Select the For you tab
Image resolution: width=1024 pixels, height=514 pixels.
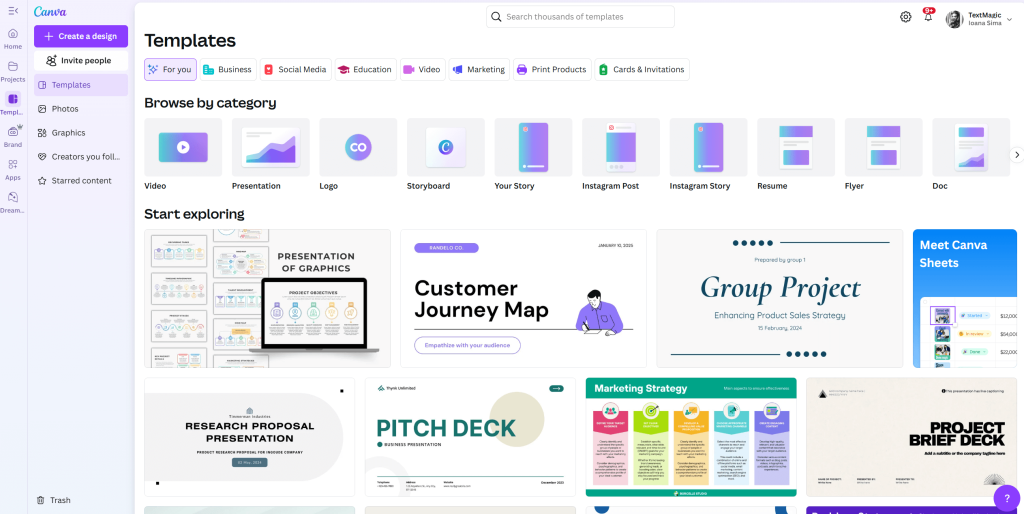pyautogui.click(x=170, y=69)
